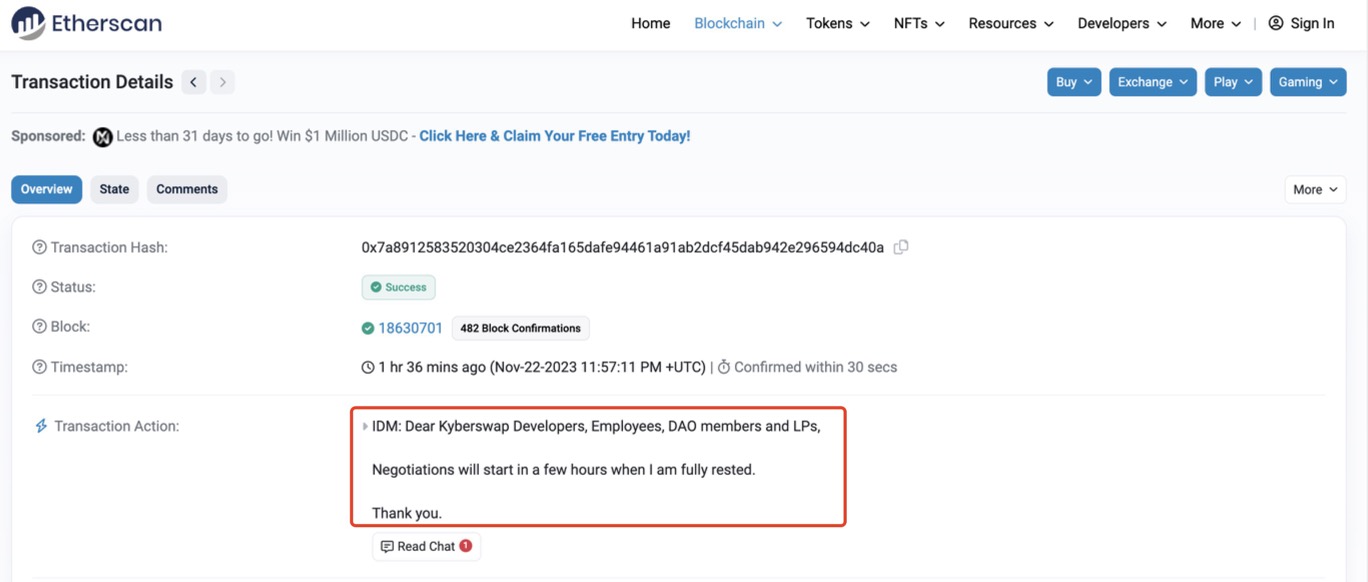Open the More options dropdown on tabs row
1368x582 pixels.
(1314, 189)
